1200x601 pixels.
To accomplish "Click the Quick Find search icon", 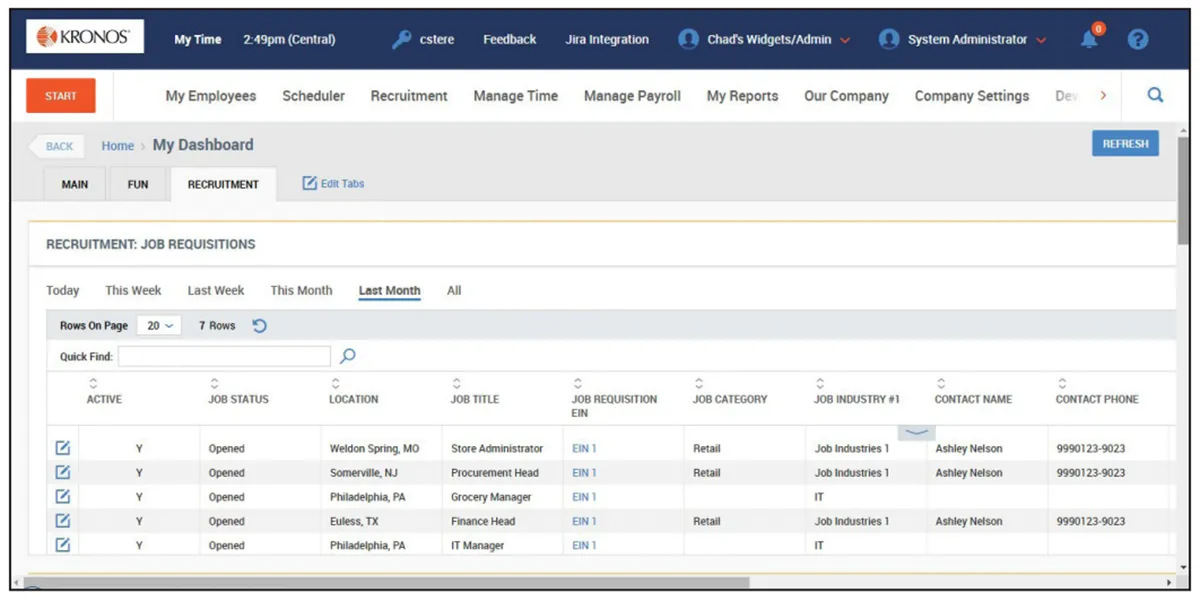I will coord(348,356).
